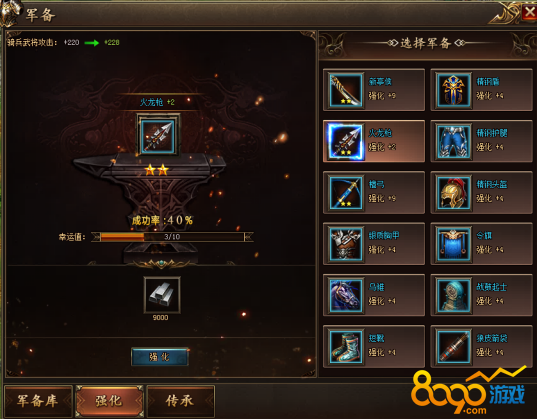Switch to the 传承 tab

click(x=180, y=401)
